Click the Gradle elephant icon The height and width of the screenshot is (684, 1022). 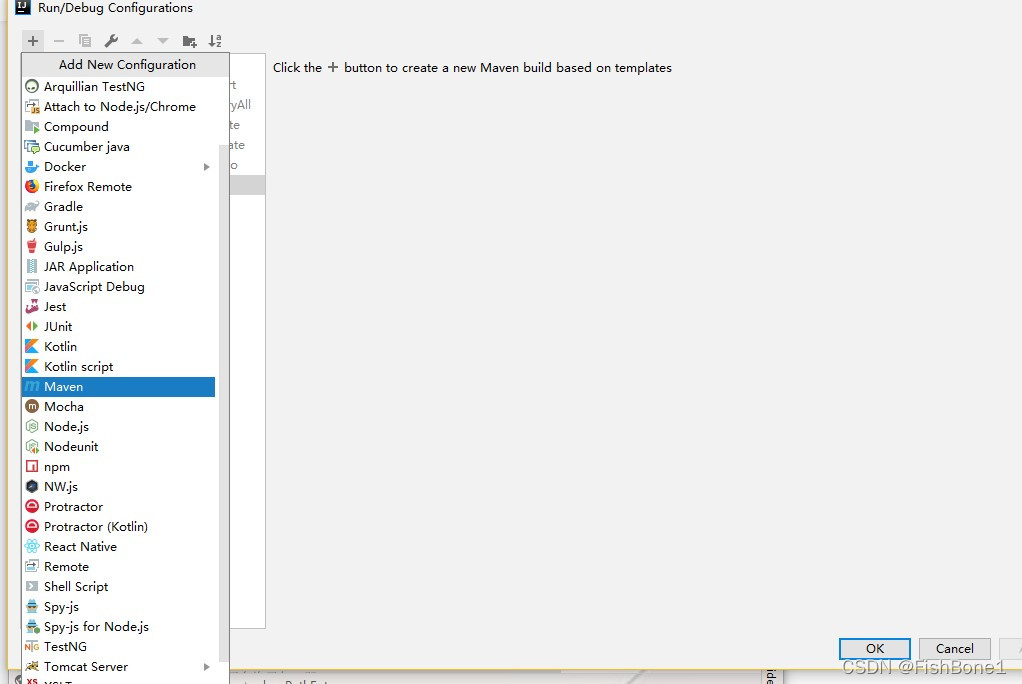coord(32,207)
